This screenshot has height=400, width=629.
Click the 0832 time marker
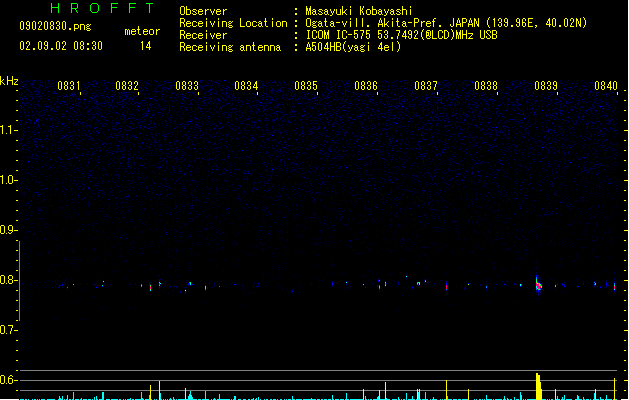(x=127, y=86)
